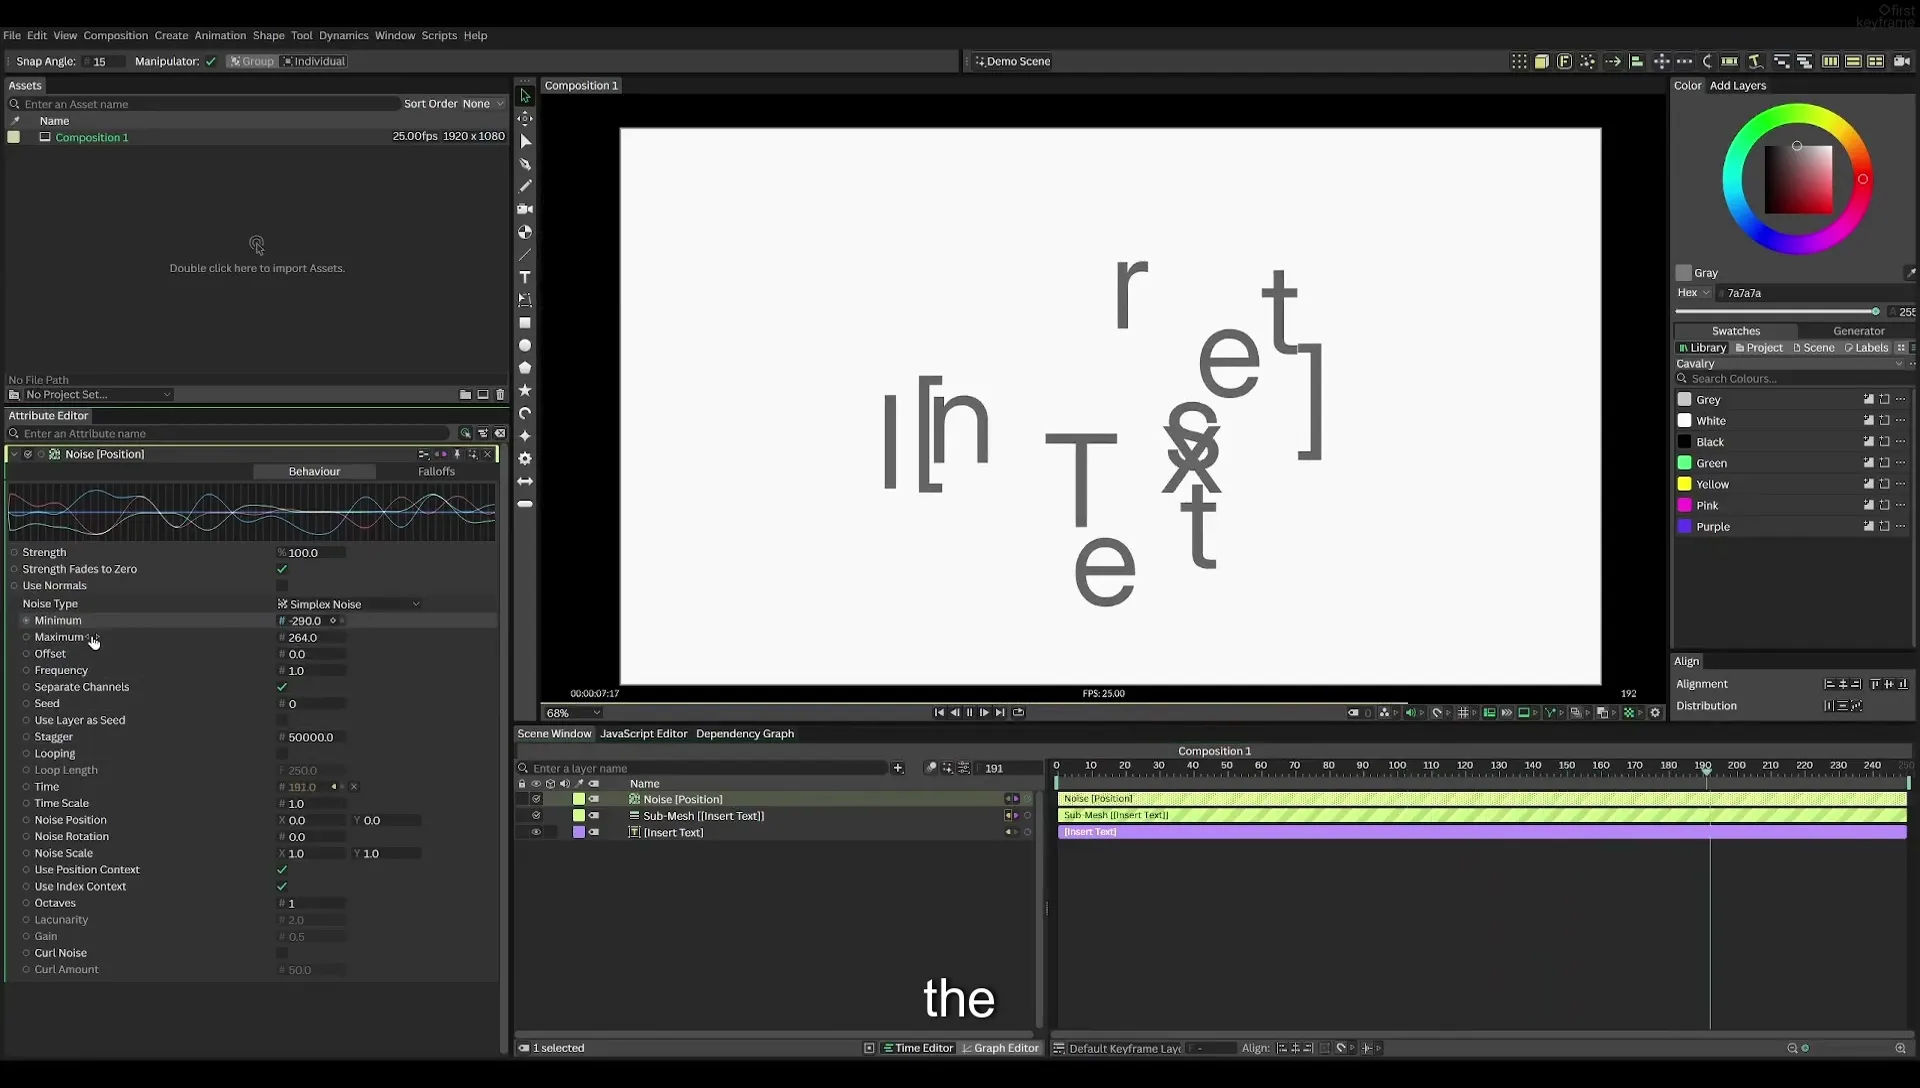Pick the Ellipse shape tool
This screenshot has height=1088, width=1920.
pyautogui.click(x=525, y=345)
